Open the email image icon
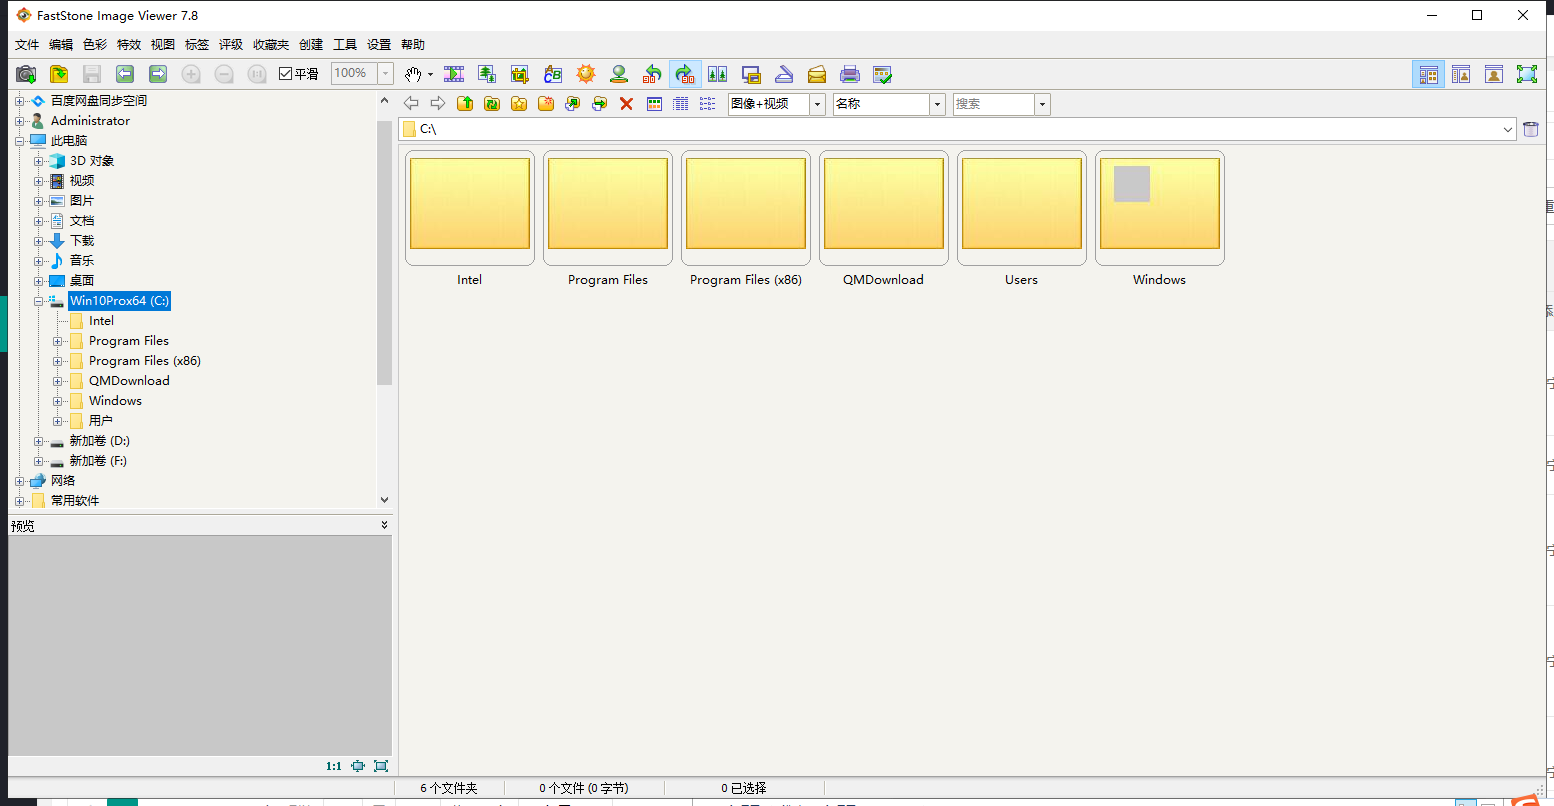Screen dimensions: 1554x806 [x=817, y=73]
